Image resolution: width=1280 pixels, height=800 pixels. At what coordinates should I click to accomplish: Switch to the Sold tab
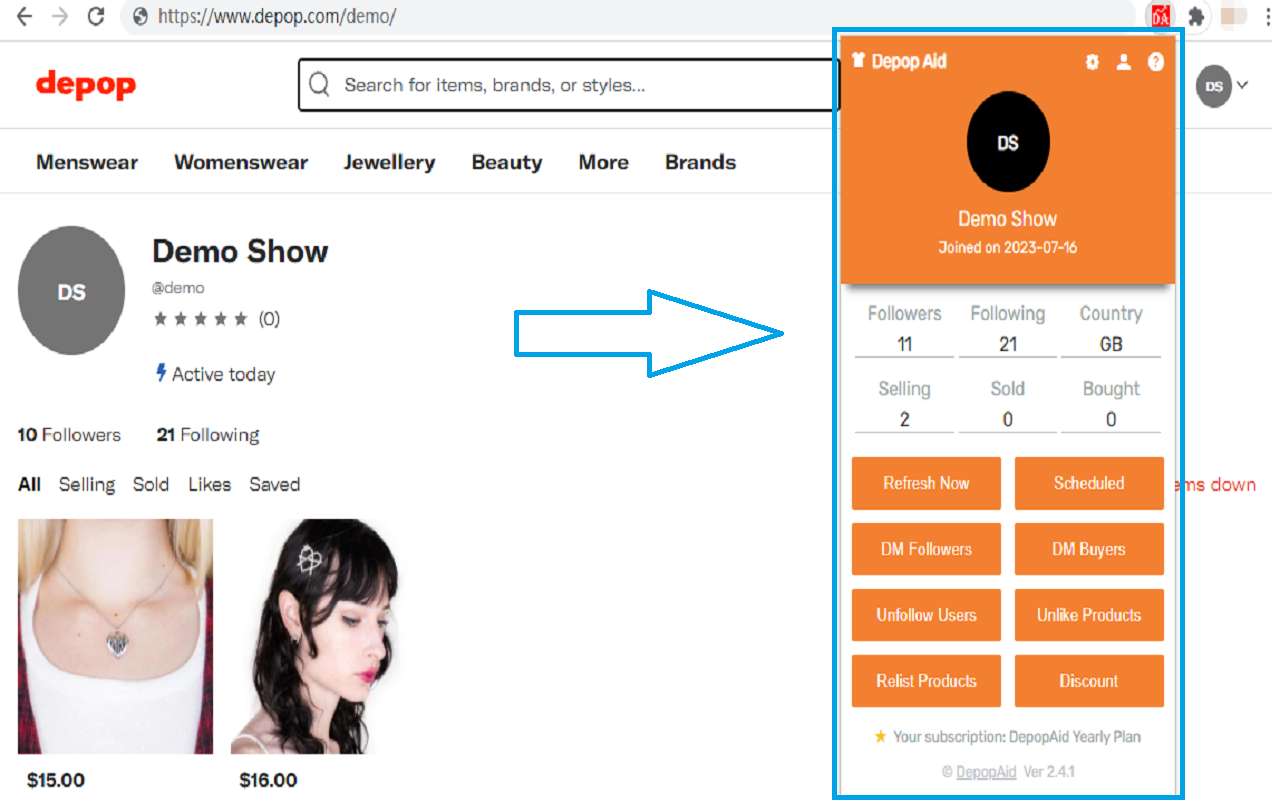point(151,484)
